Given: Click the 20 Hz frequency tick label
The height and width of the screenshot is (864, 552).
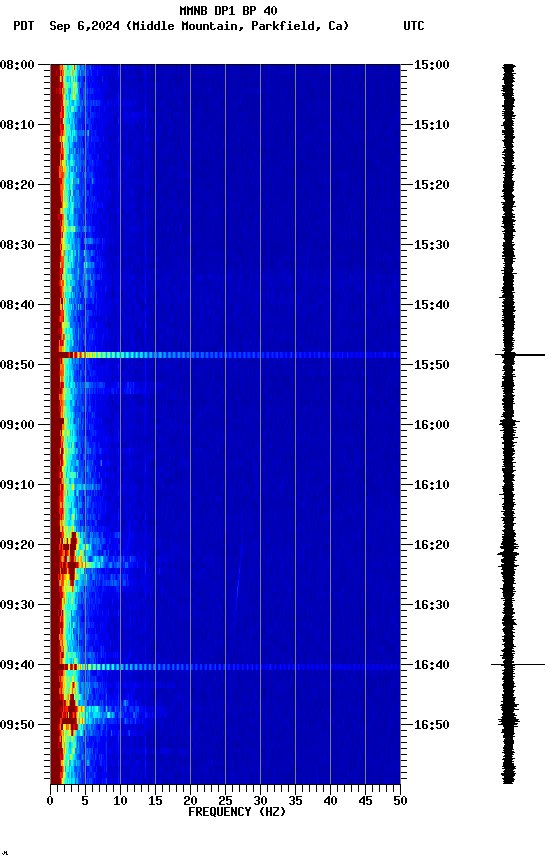Looking at the screenshot, I should pos(190,801).
